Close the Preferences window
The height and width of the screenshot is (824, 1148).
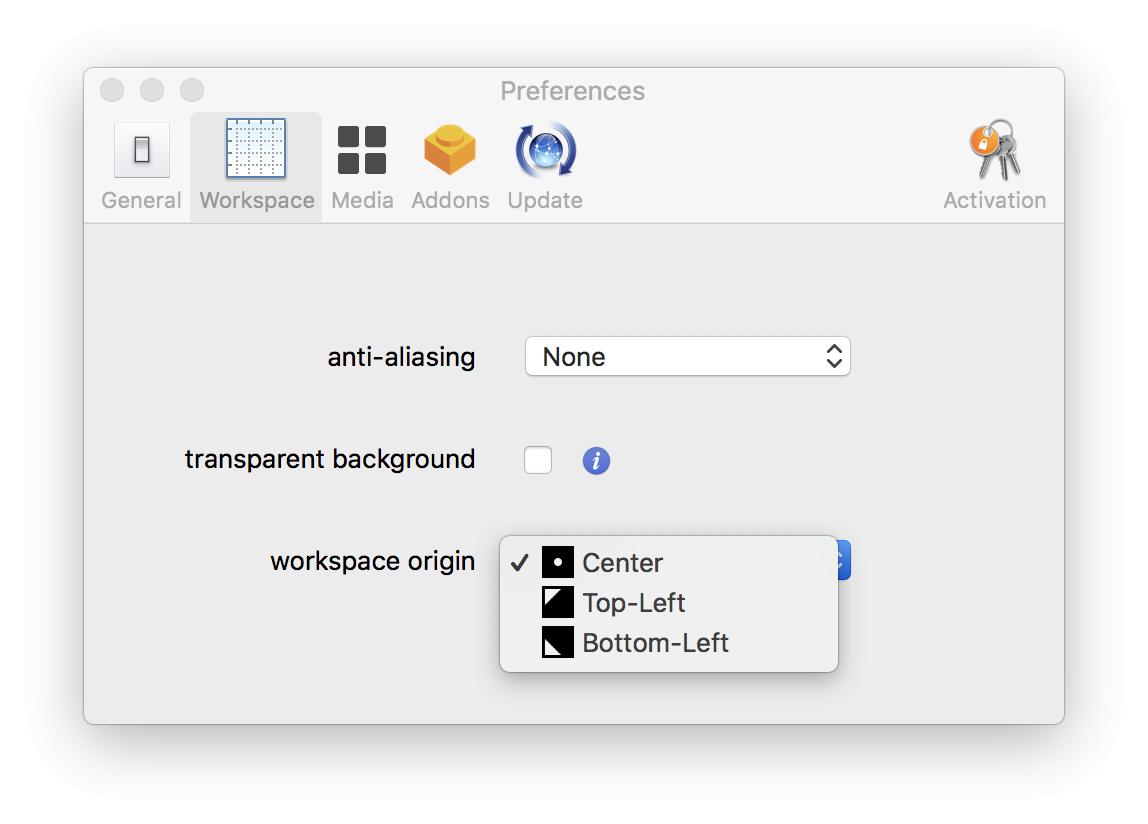pyautogui.click(x=112, y=91)
